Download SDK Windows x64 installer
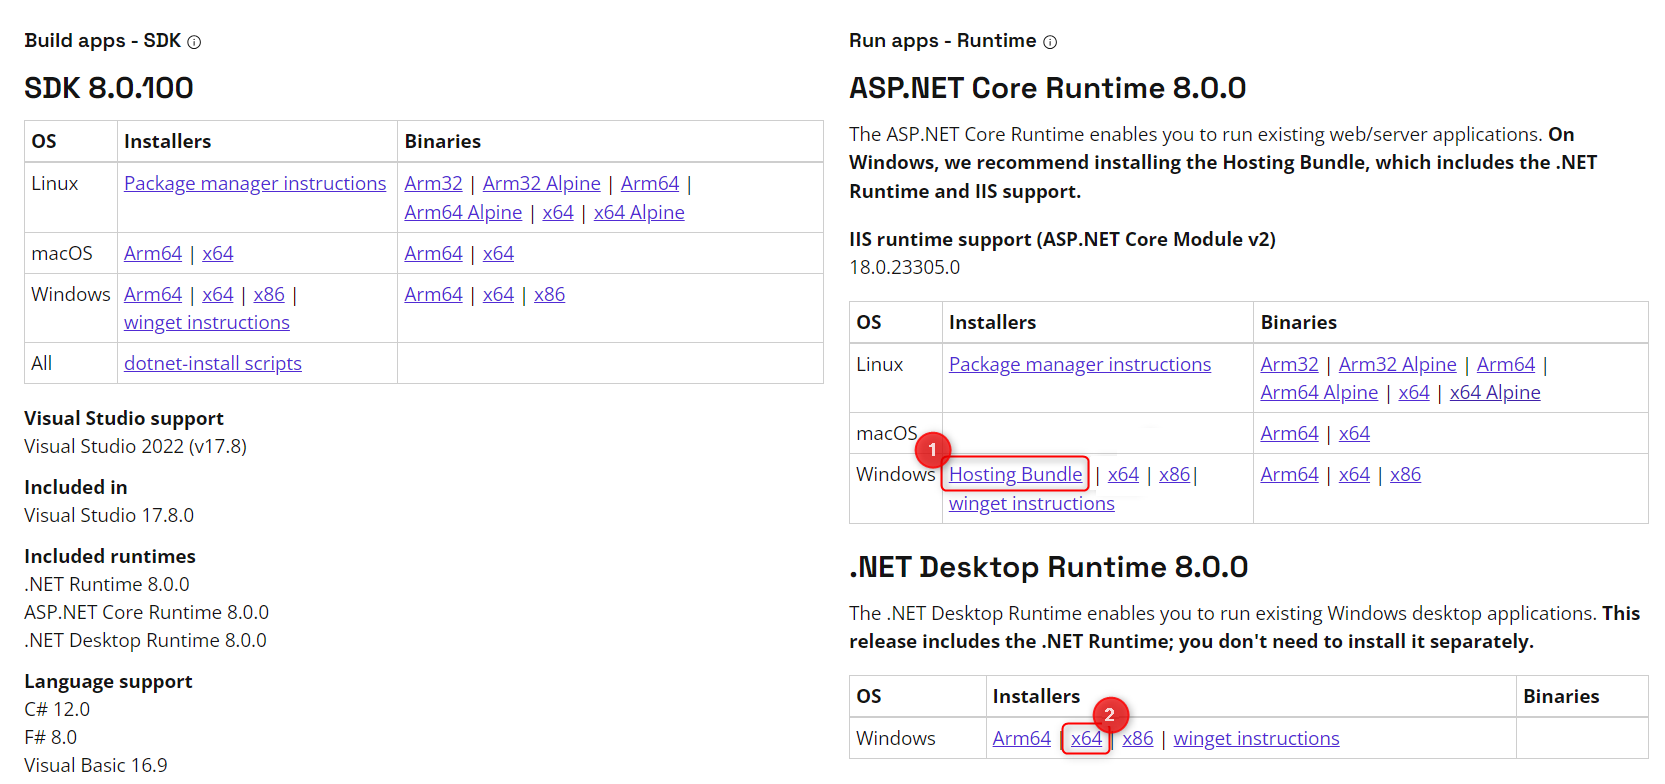 218,294
